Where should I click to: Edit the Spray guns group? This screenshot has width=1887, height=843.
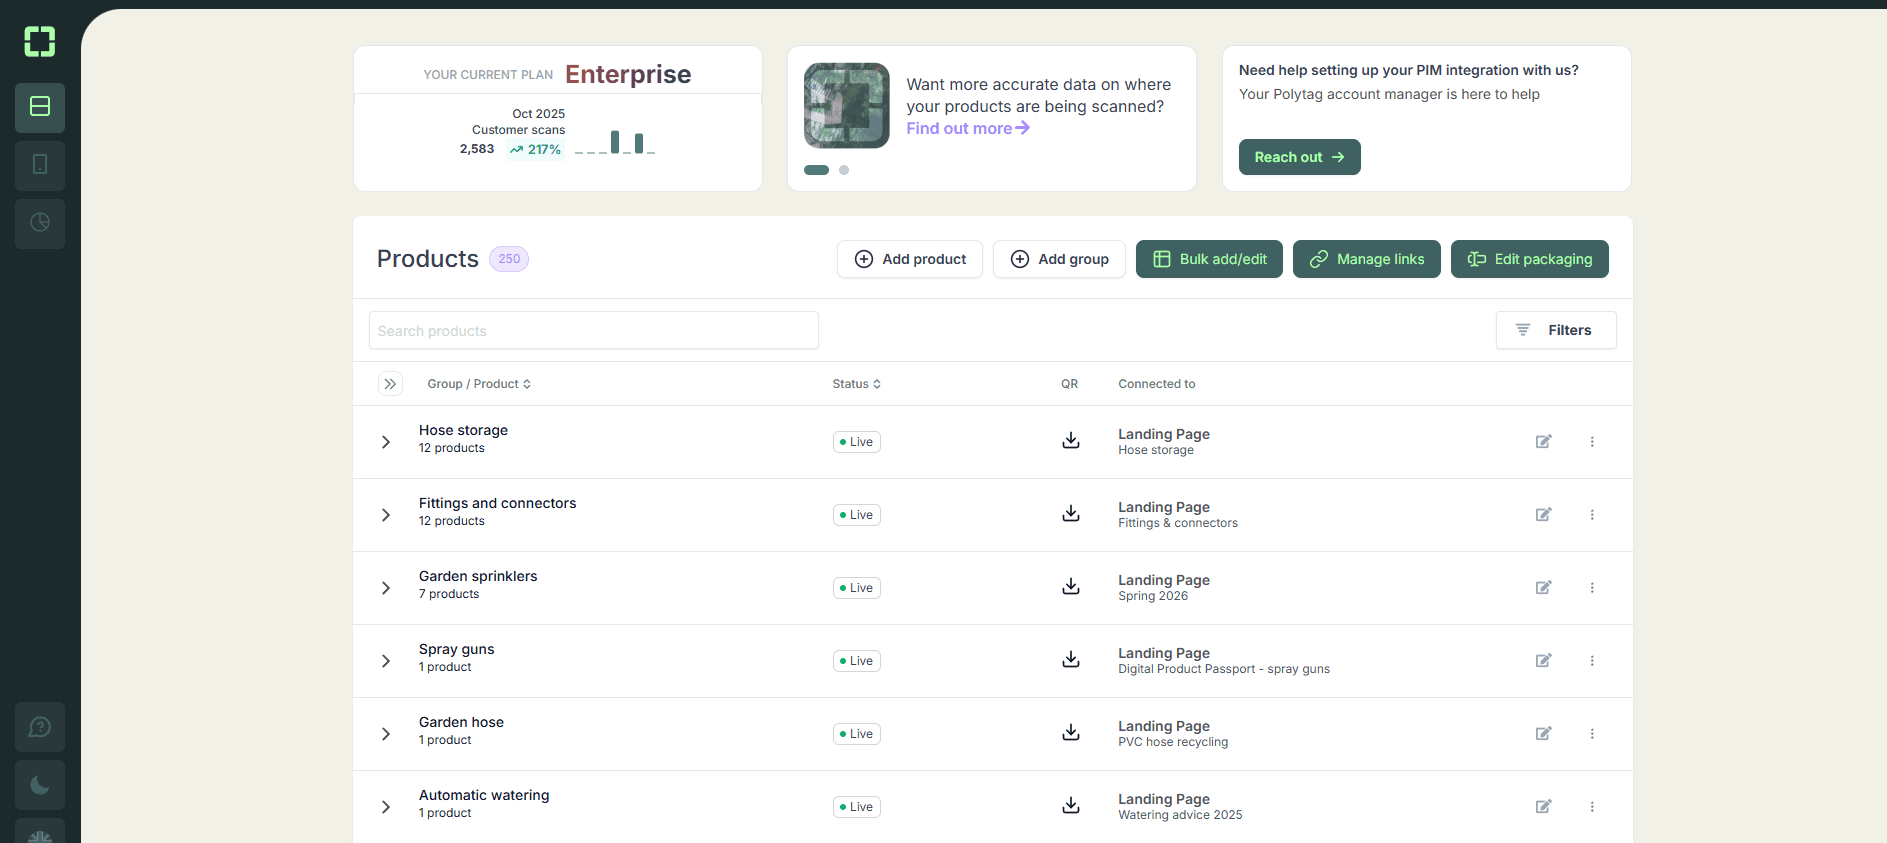[1544, 660]
